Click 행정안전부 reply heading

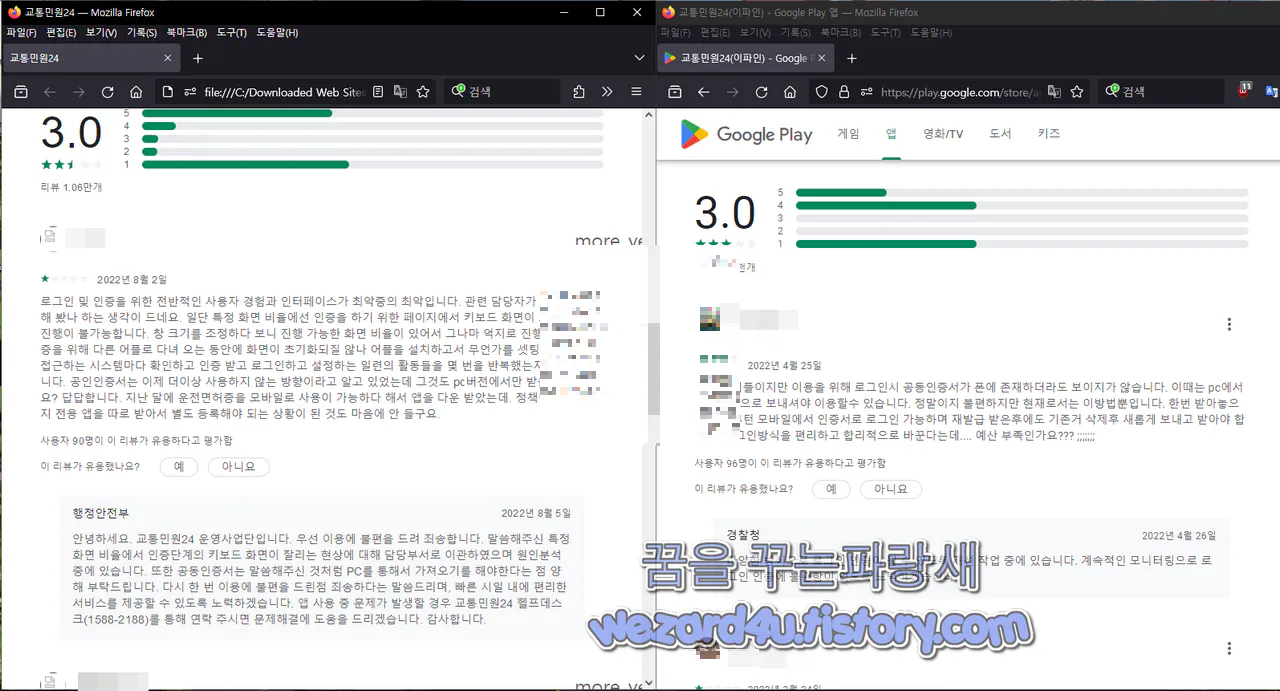pos(100,513)
